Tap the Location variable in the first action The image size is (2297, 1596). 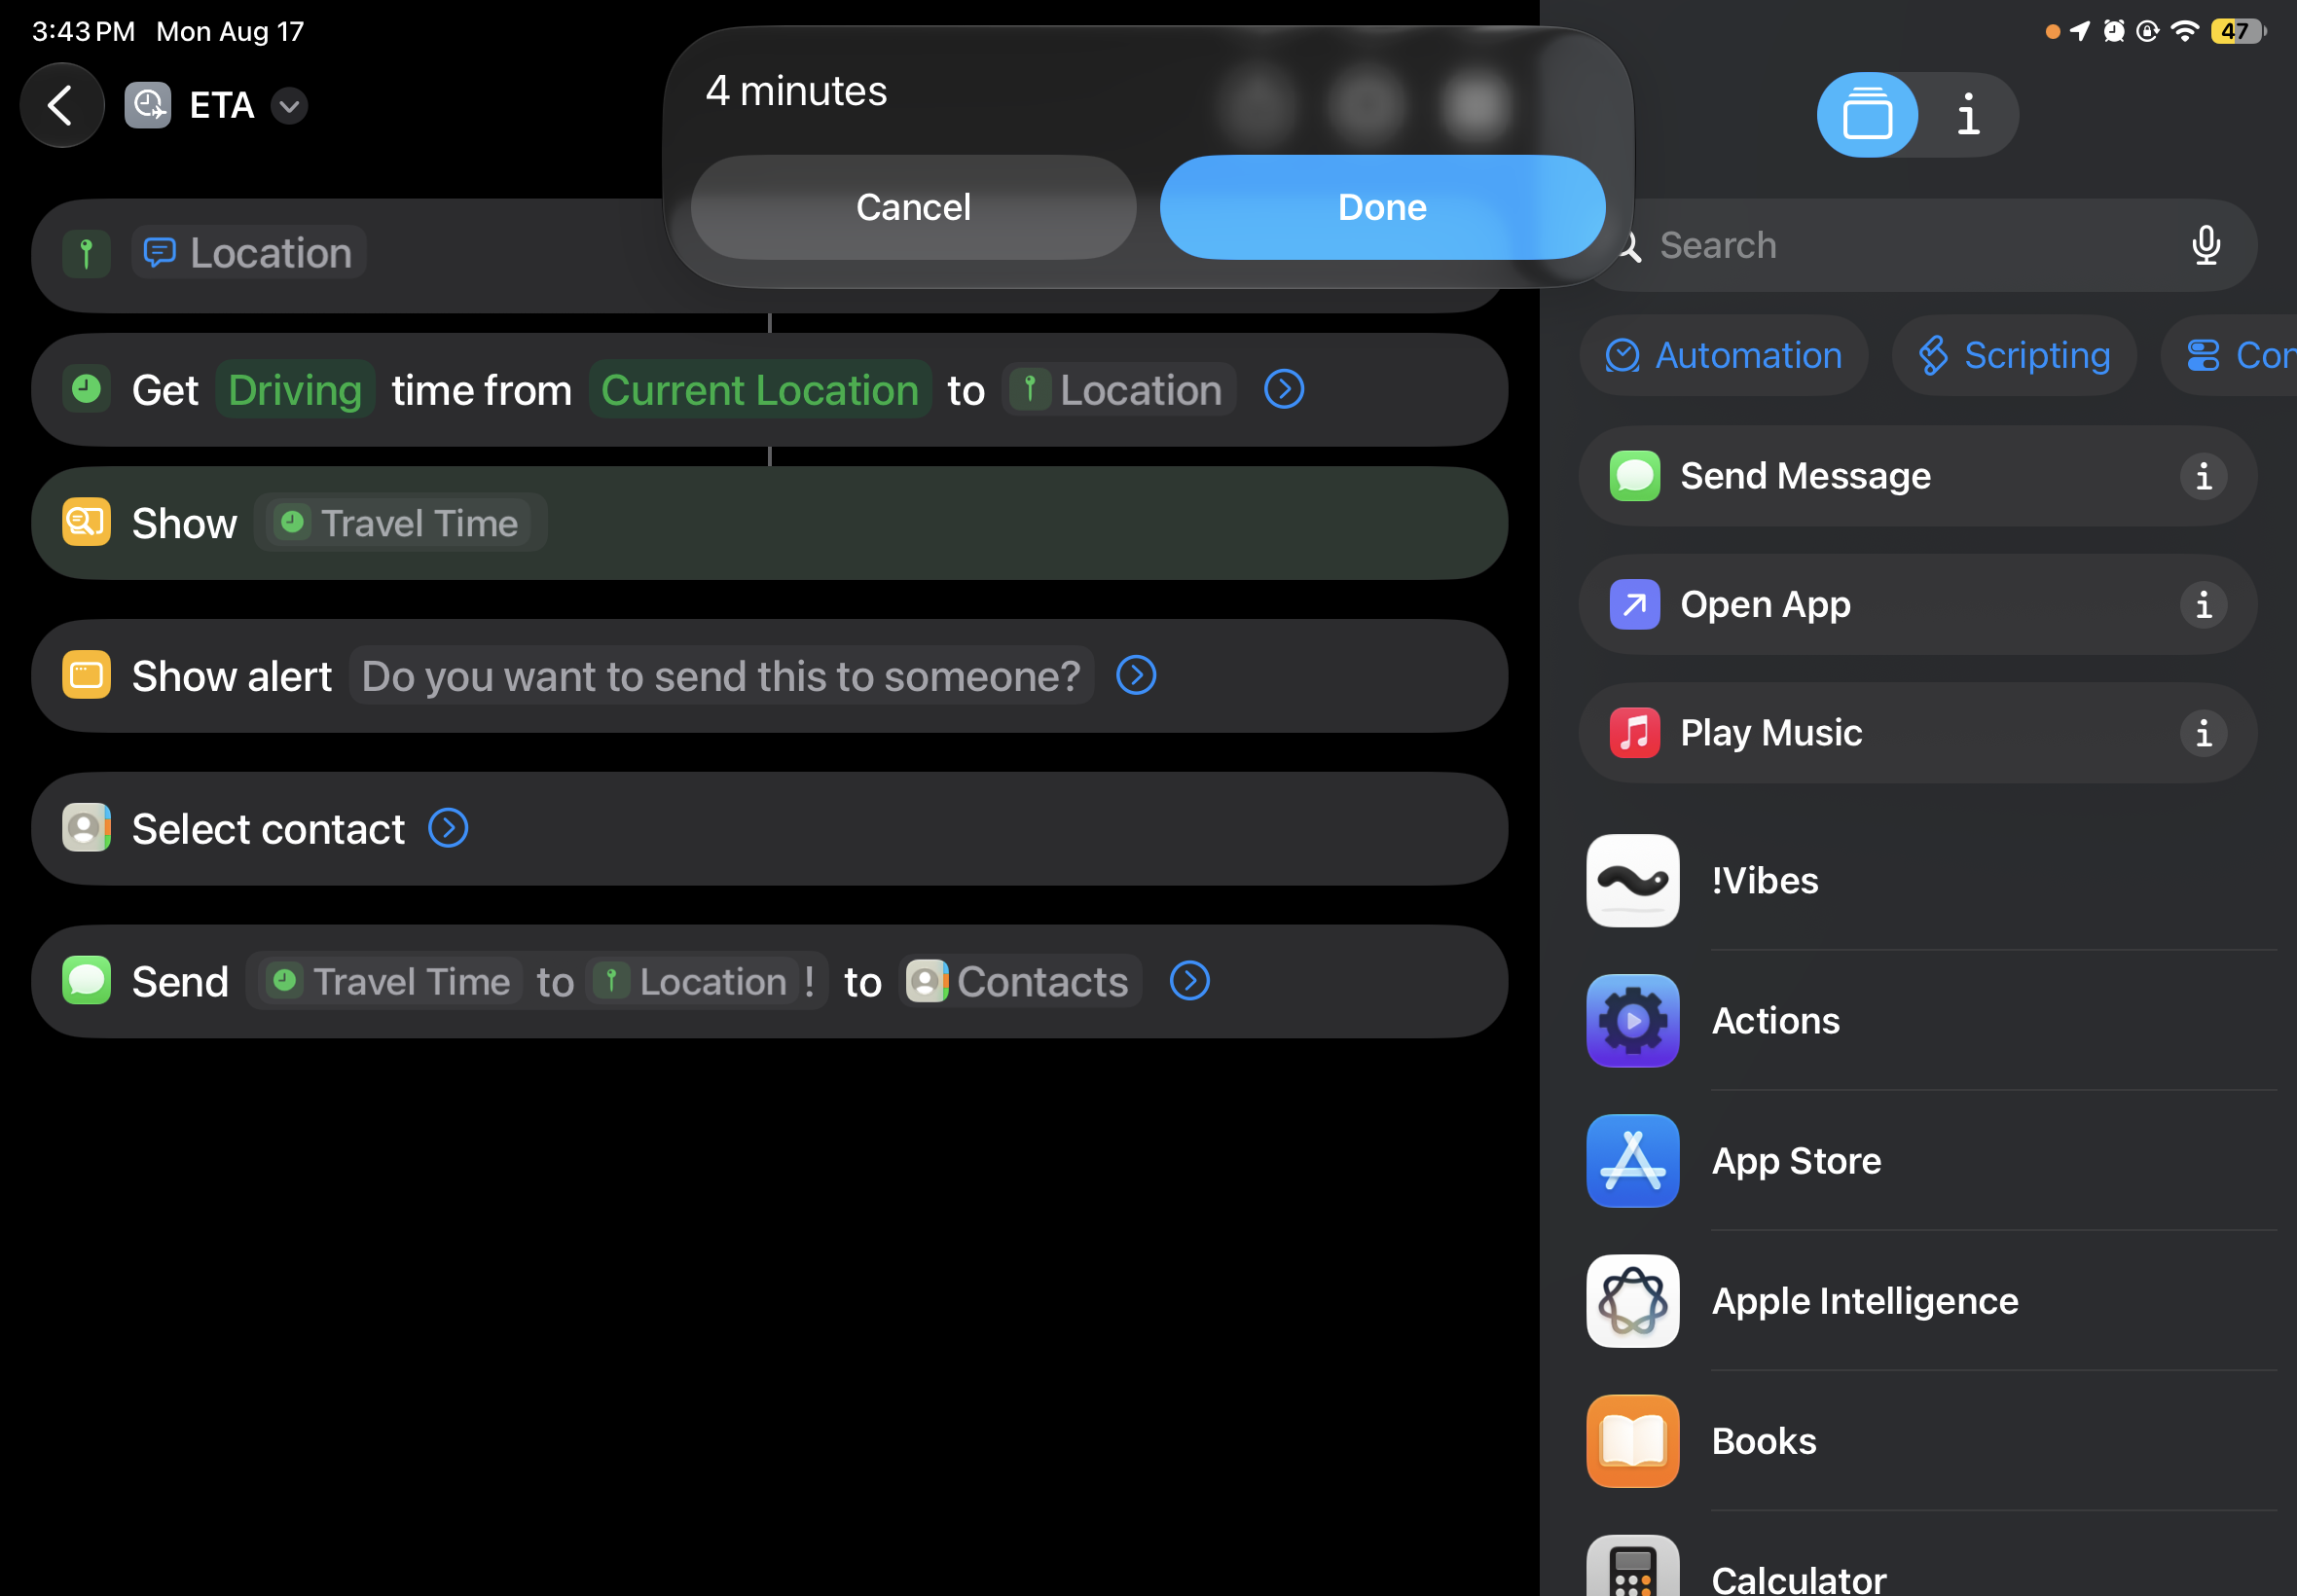pyautogui.click(x=249, y=253)
